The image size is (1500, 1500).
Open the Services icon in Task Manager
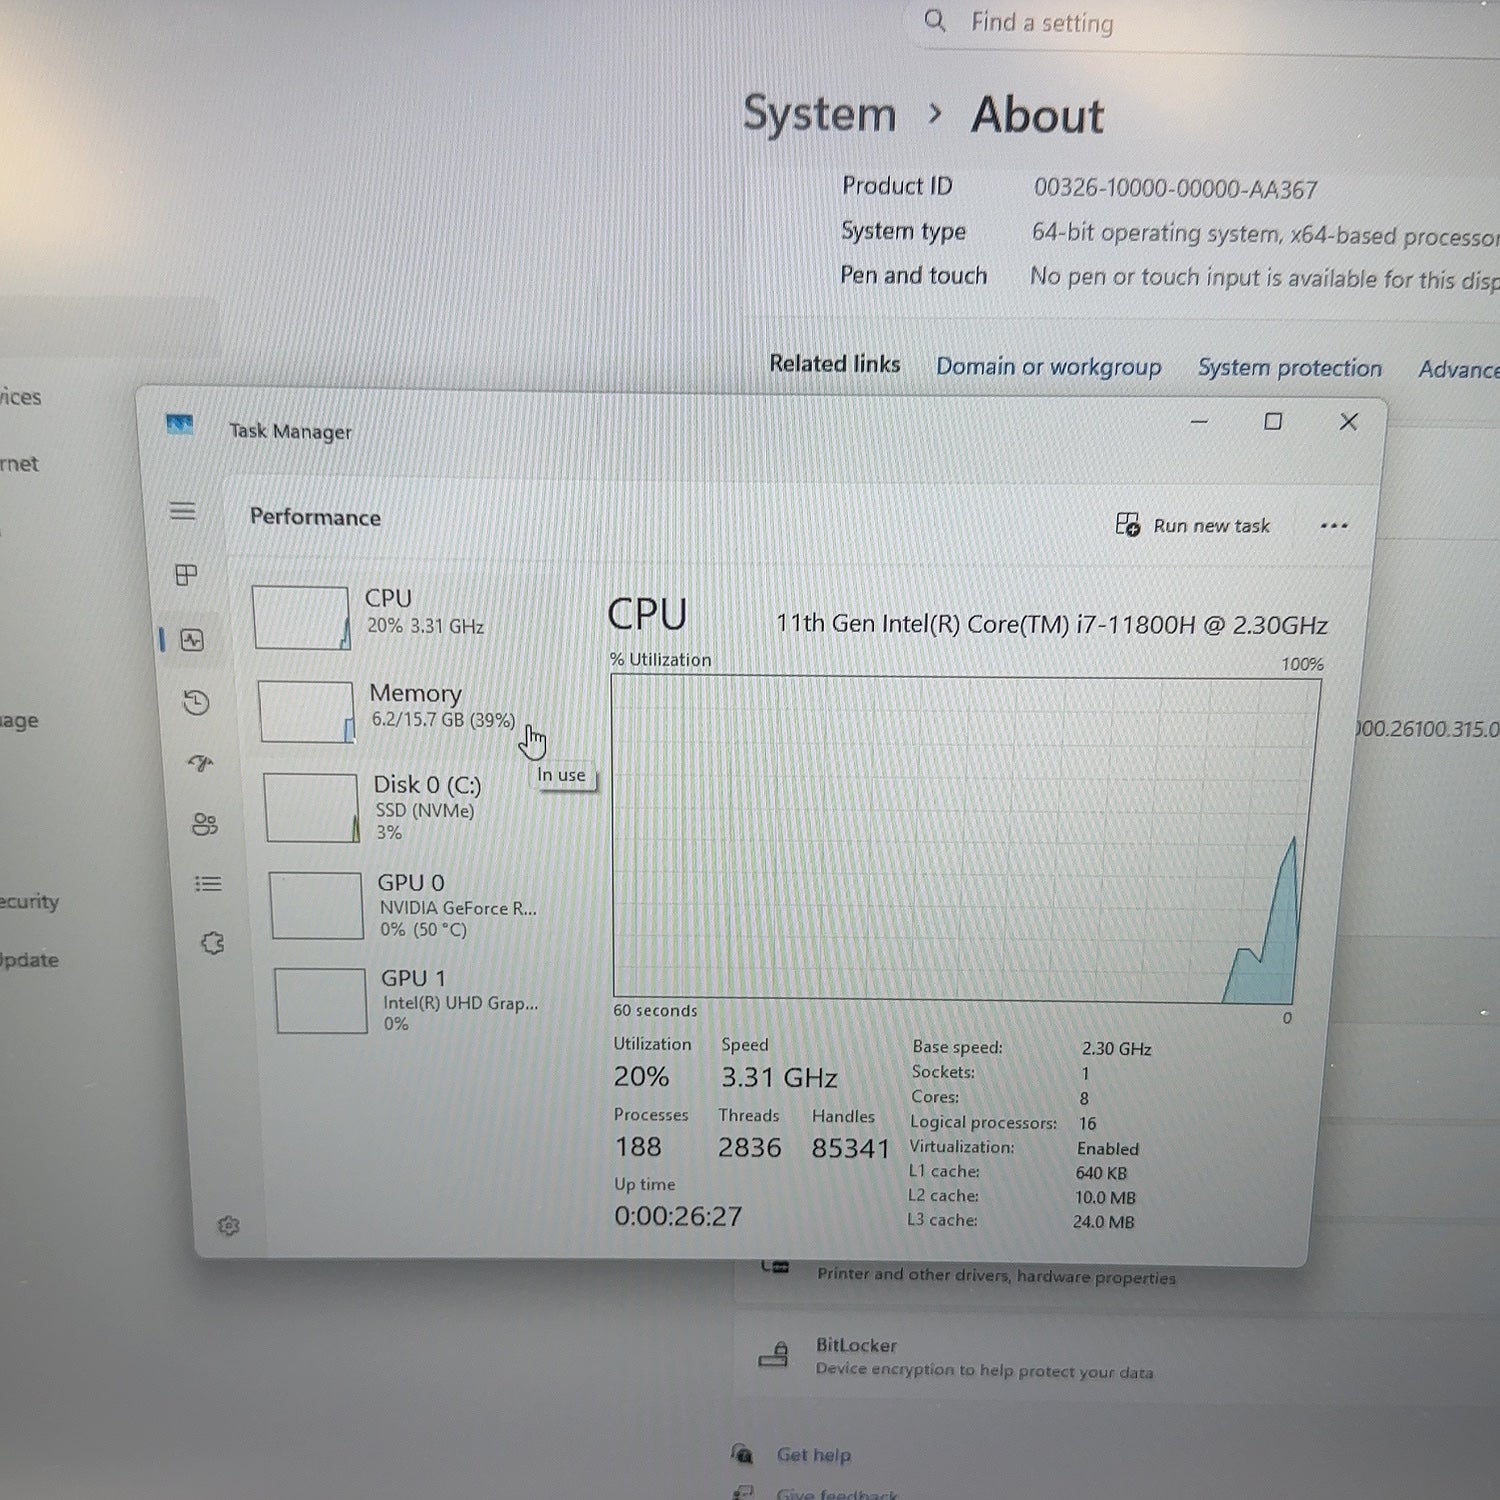coord(212,943)
